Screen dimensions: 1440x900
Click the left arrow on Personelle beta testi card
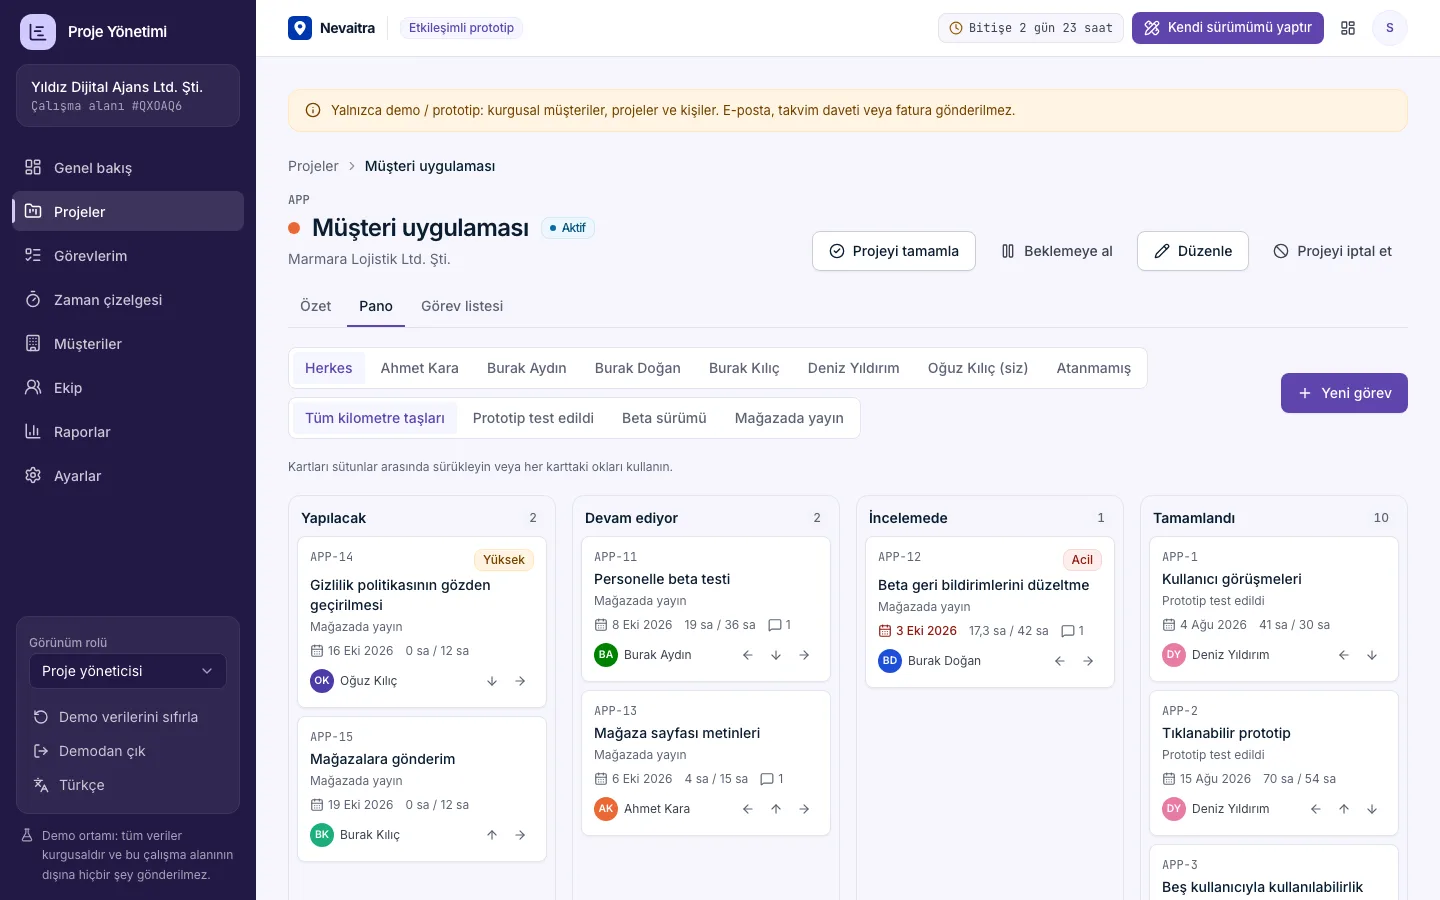pos(748,655)
